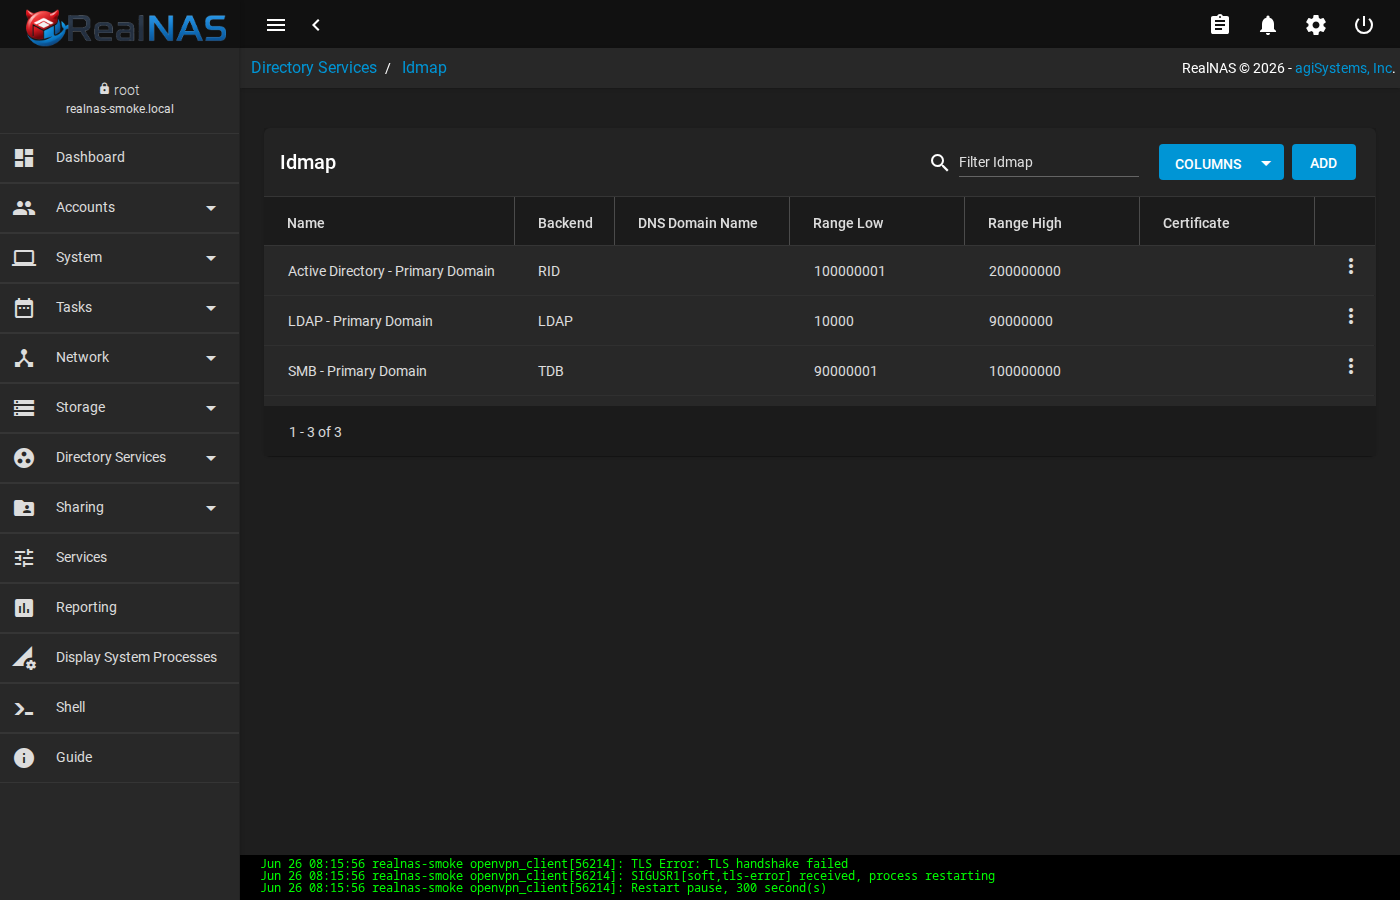
Task: Collapse sidebar with back chevron icon
Action: (x=316, y=25)
